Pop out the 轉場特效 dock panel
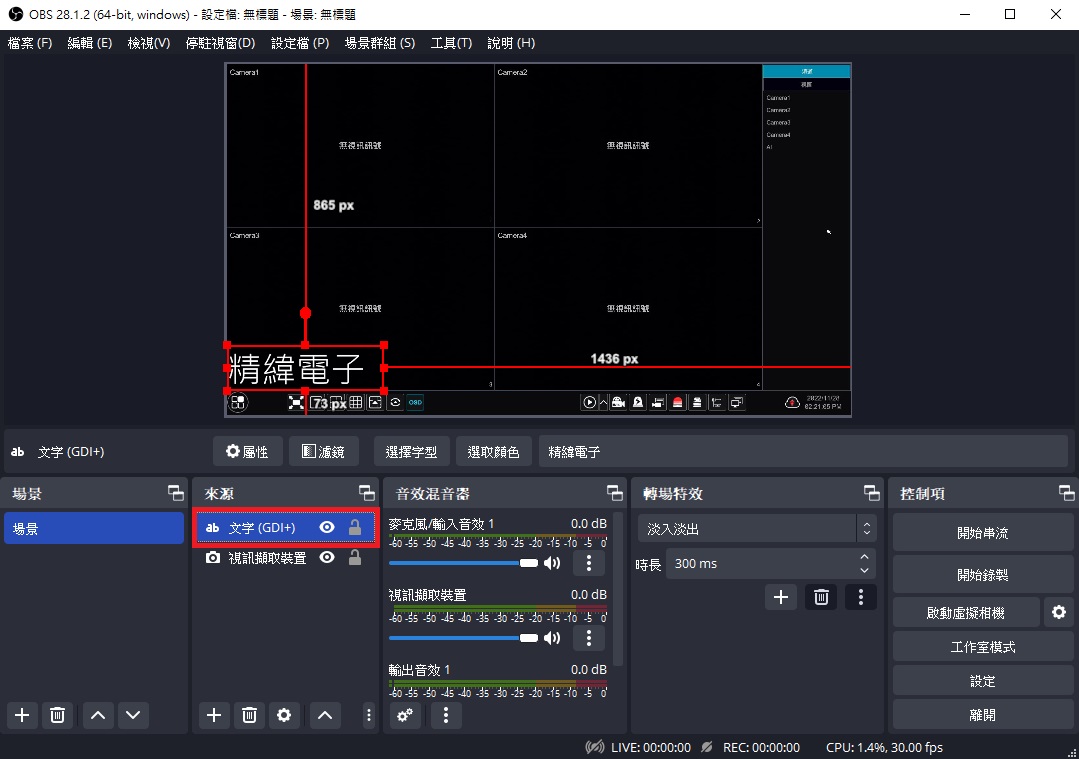 (872, 493)
